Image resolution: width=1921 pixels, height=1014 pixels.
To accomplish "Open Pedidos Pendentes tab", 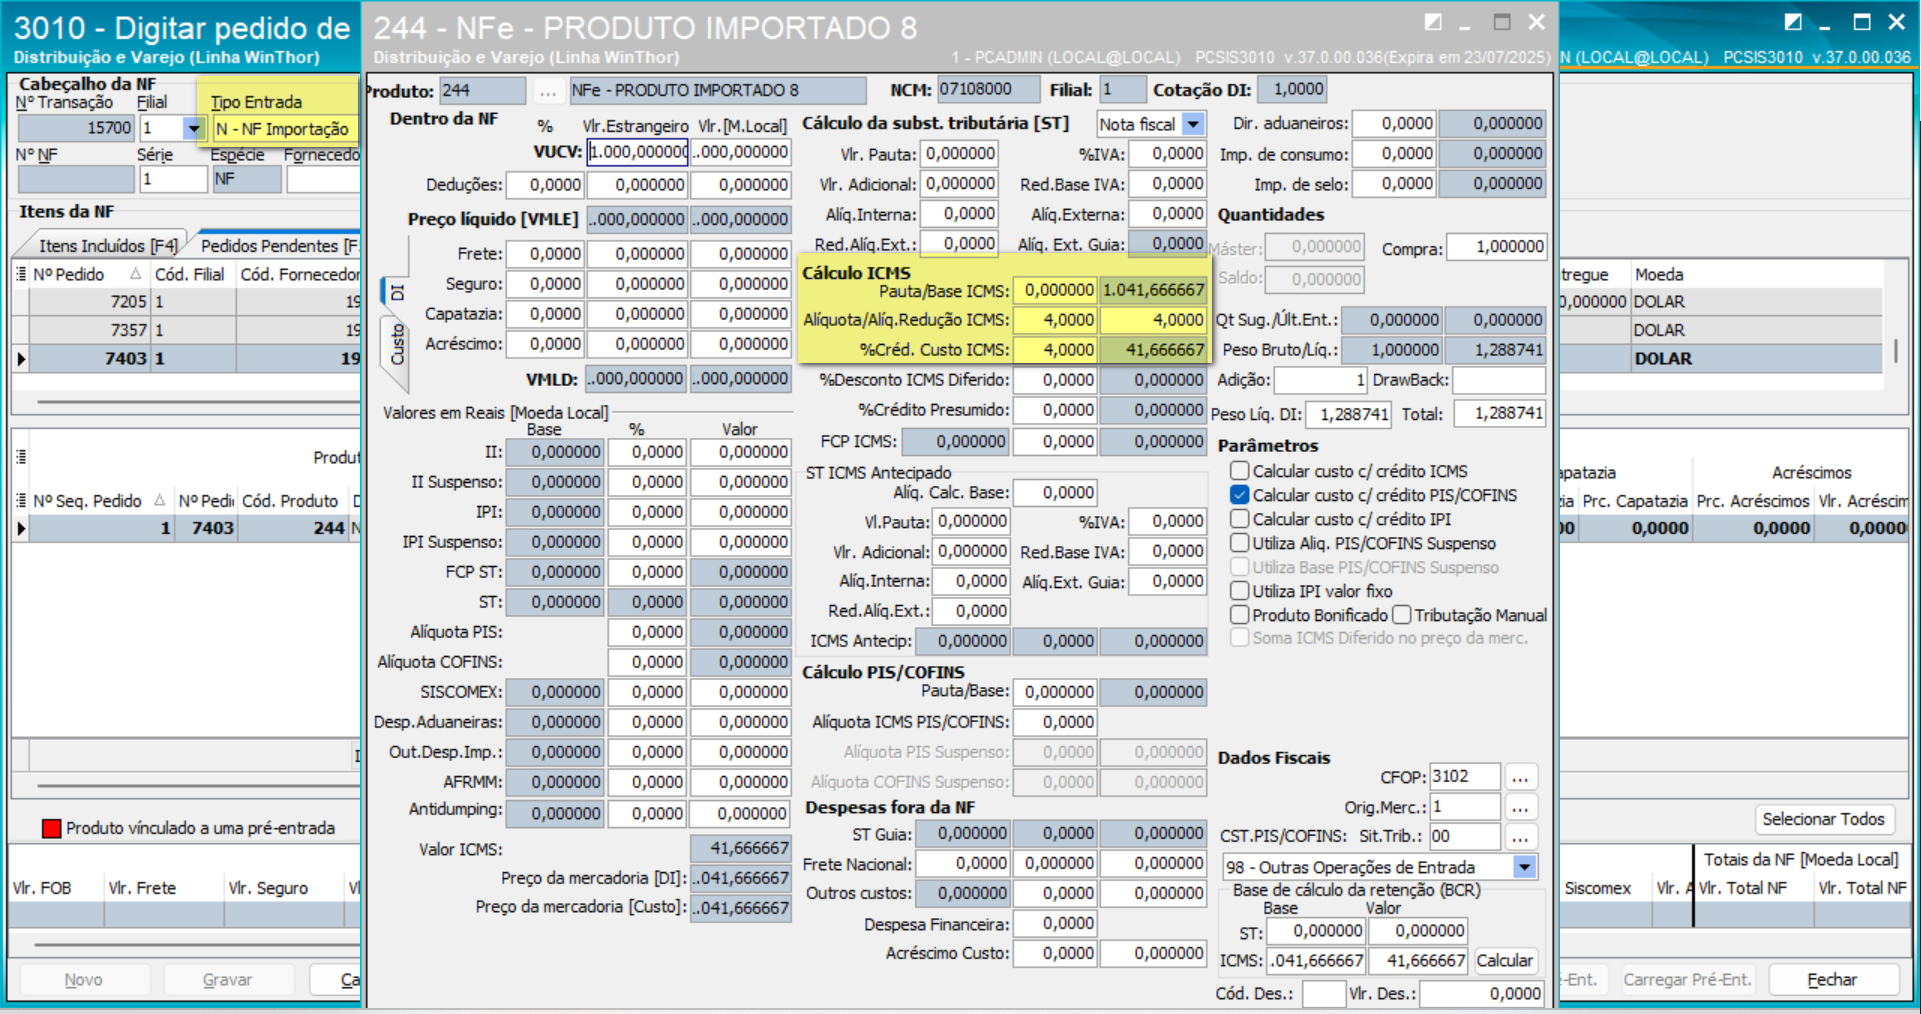I will pos(279,246).
